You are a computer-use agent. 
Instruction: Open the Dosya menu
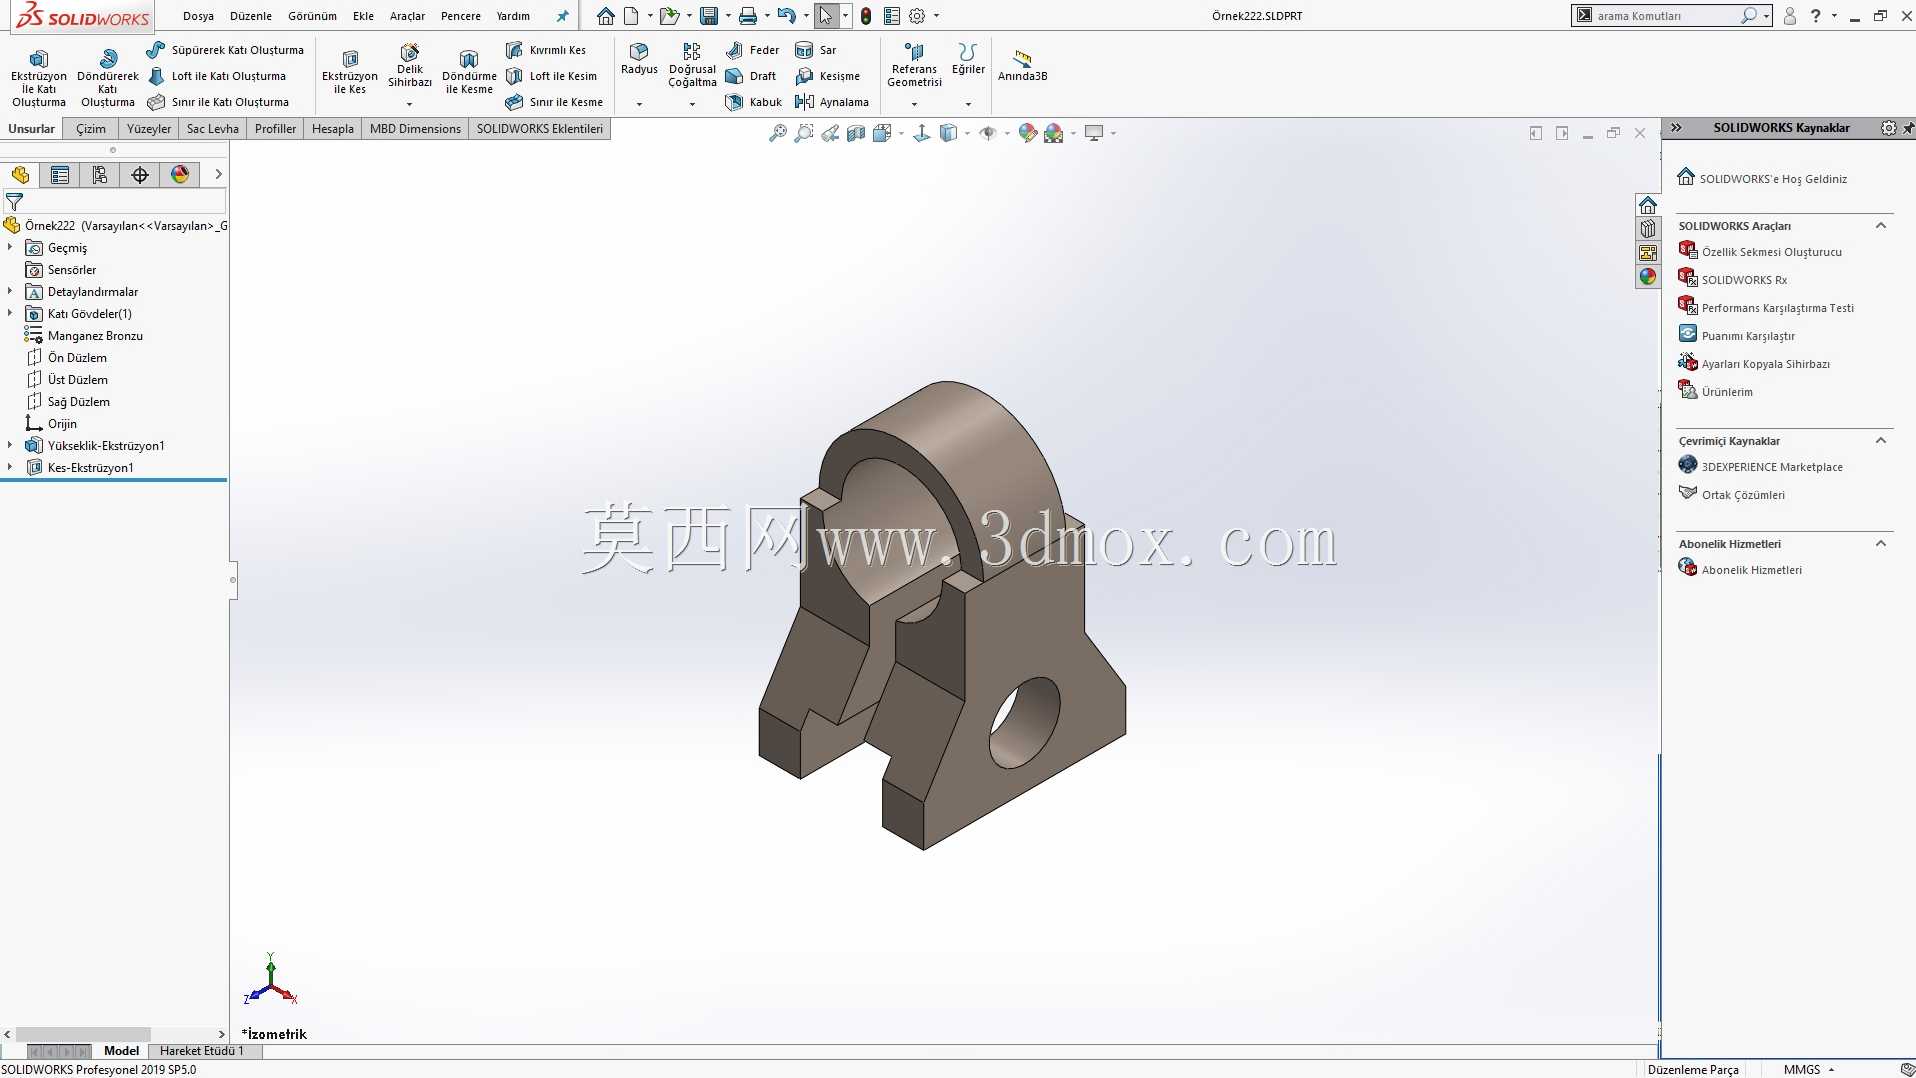point(198,16)
